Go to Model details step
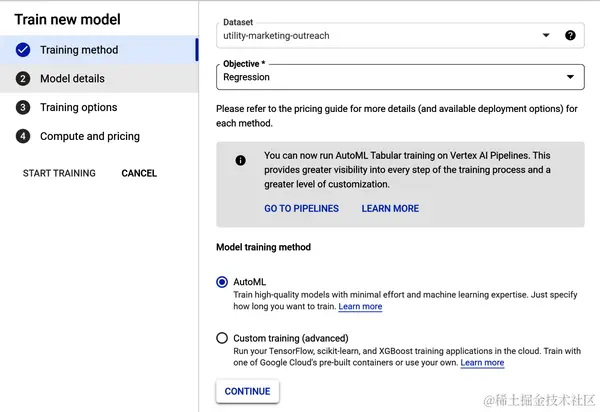 [x=72, y=79]
